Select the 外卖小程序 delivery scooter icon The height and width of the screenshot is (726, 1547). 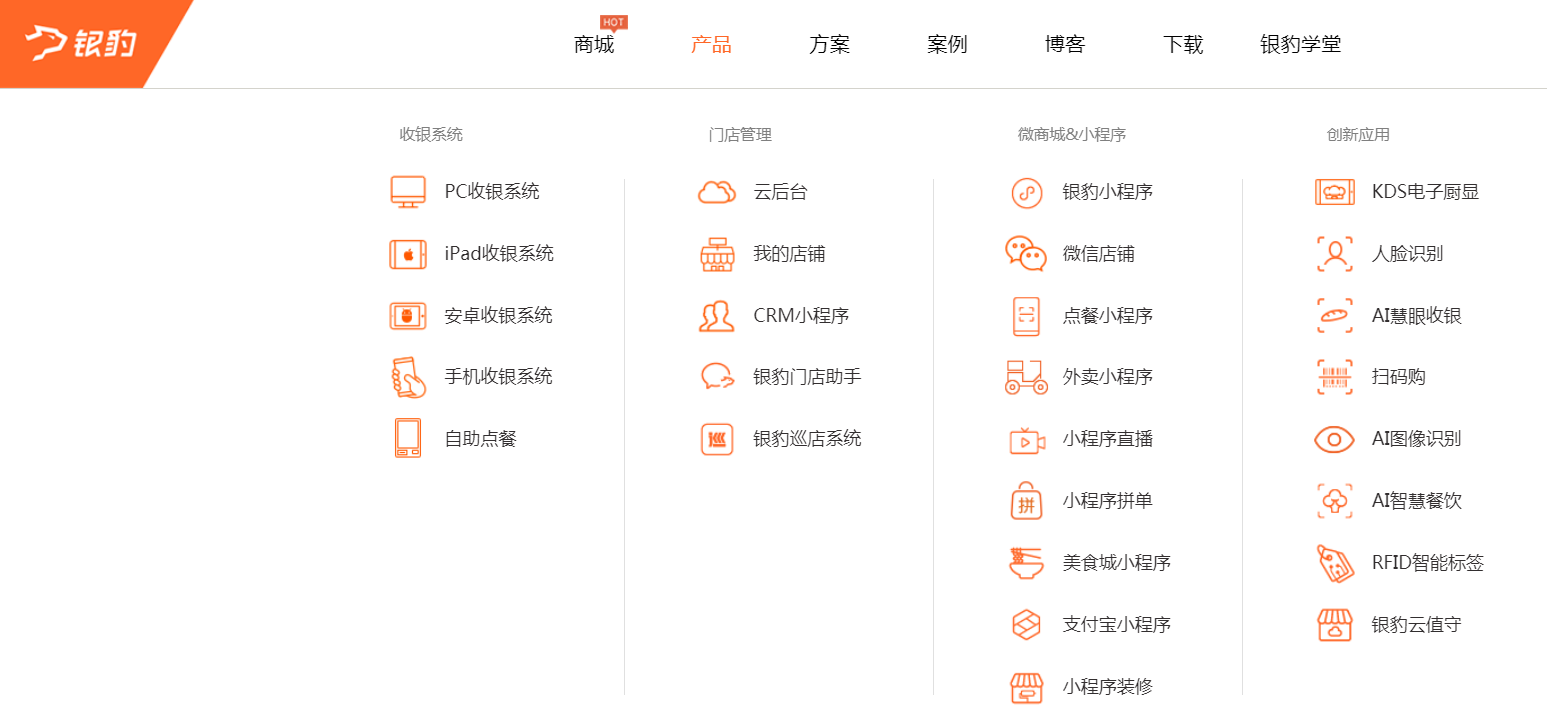1026,377
